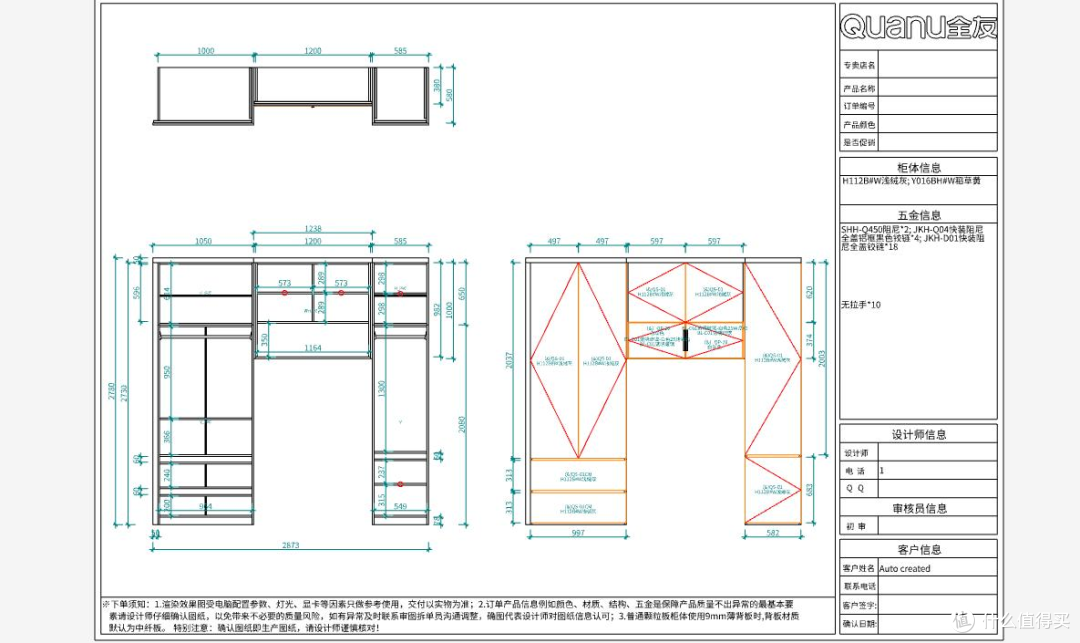Select the 联系电话 label cell
The width and height of the screenshot is (1080, 643).
coord(858,586)
